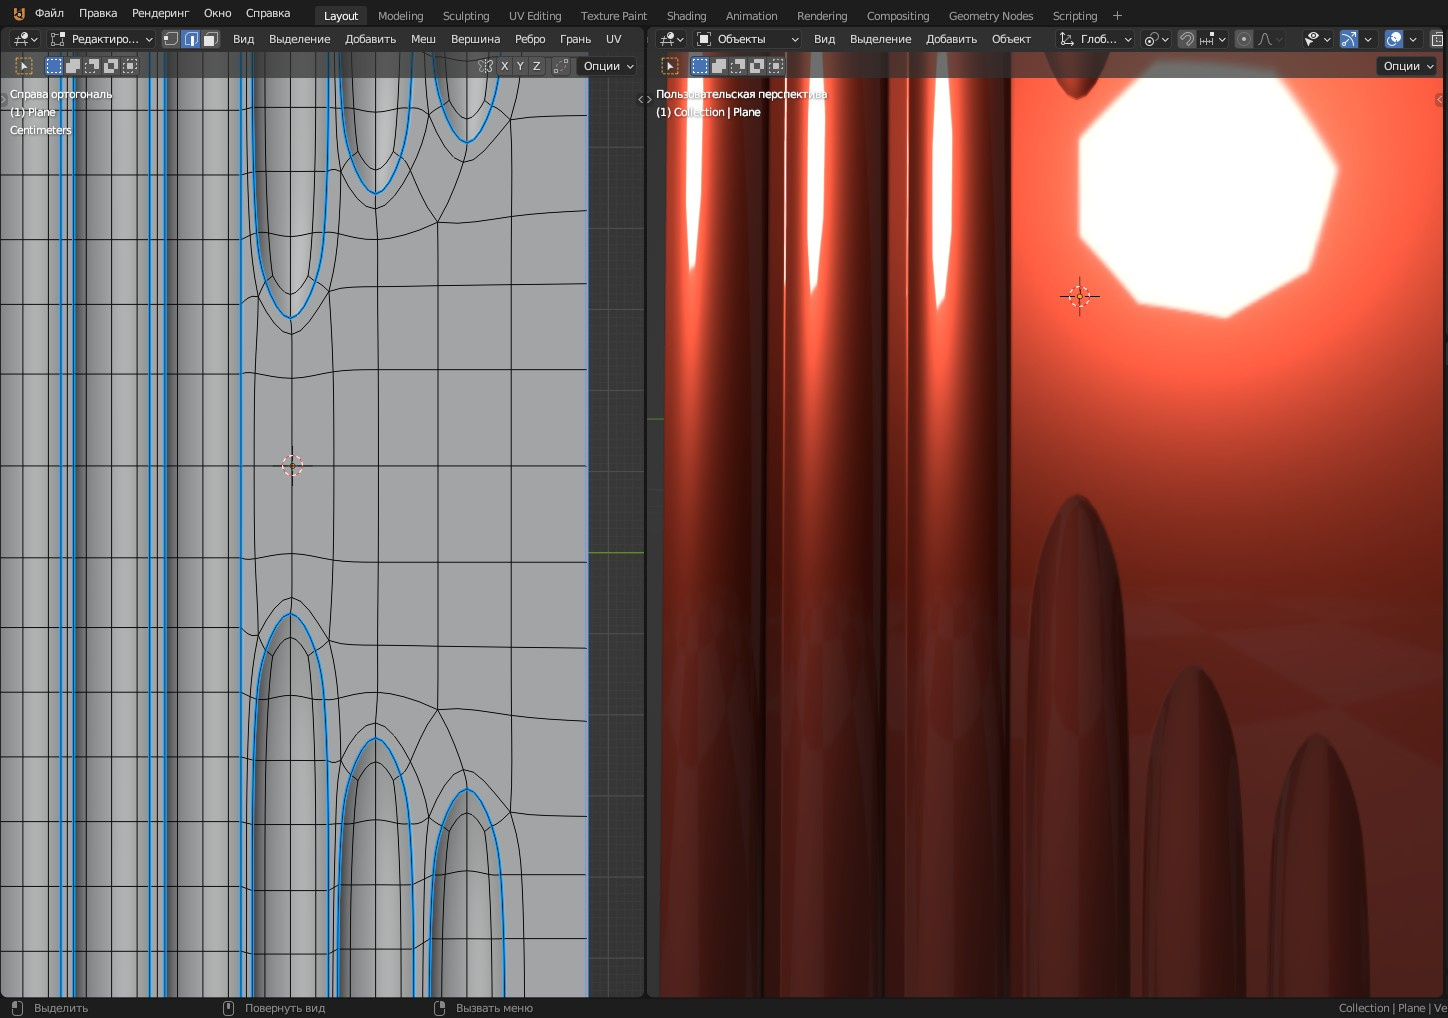The image size is (1448, 1018).
Task: Open the Ребро menu
Action: (530, 39)
